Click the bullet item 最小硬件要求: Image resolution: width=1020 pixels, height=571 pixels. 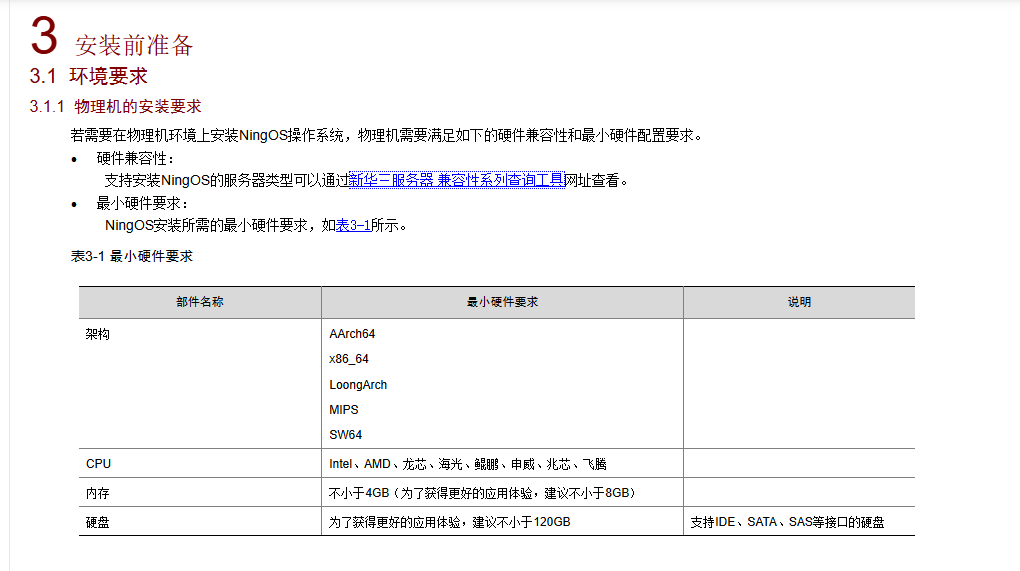click(x=142, y=204)
